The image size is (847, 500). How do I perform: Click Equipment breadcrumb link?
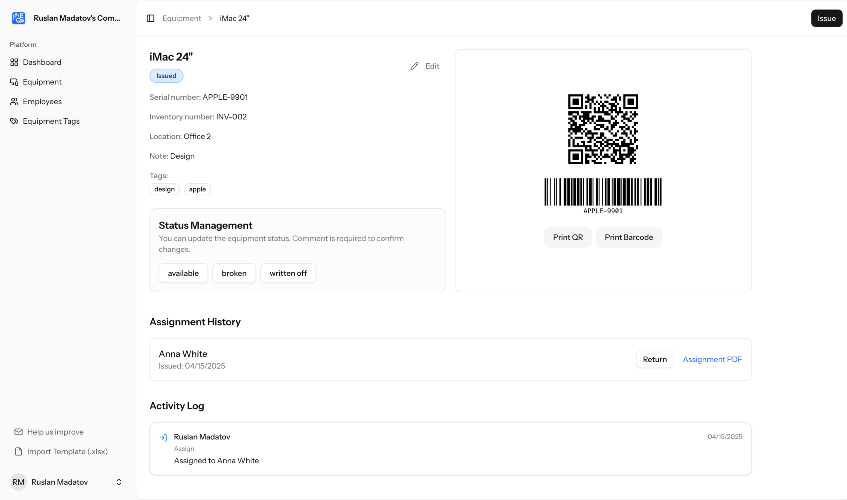(182, 18)
